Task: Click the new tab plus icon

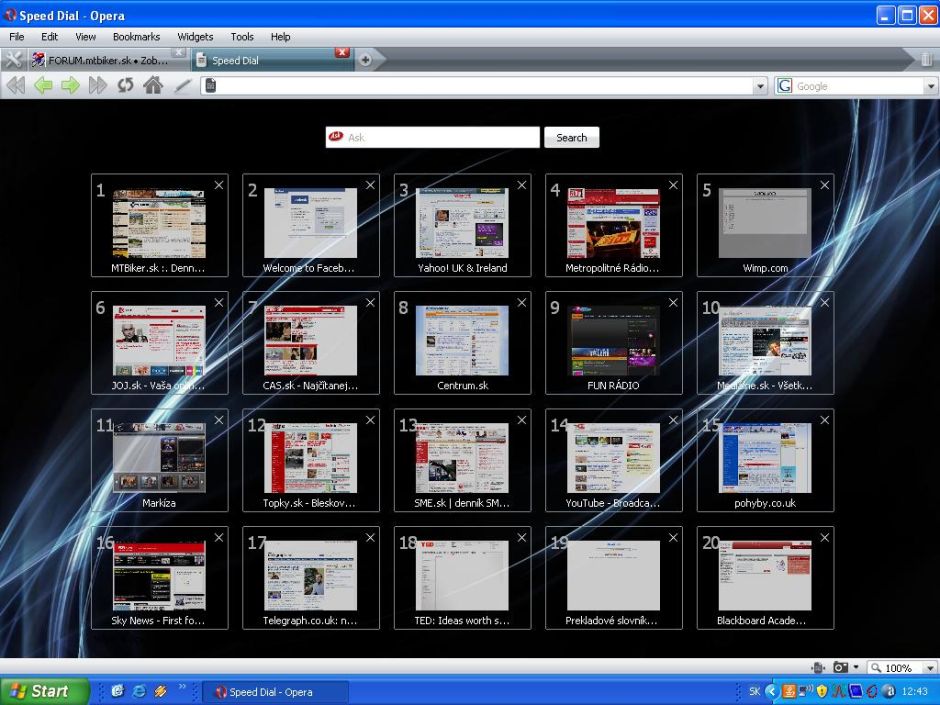Action: 365,60
